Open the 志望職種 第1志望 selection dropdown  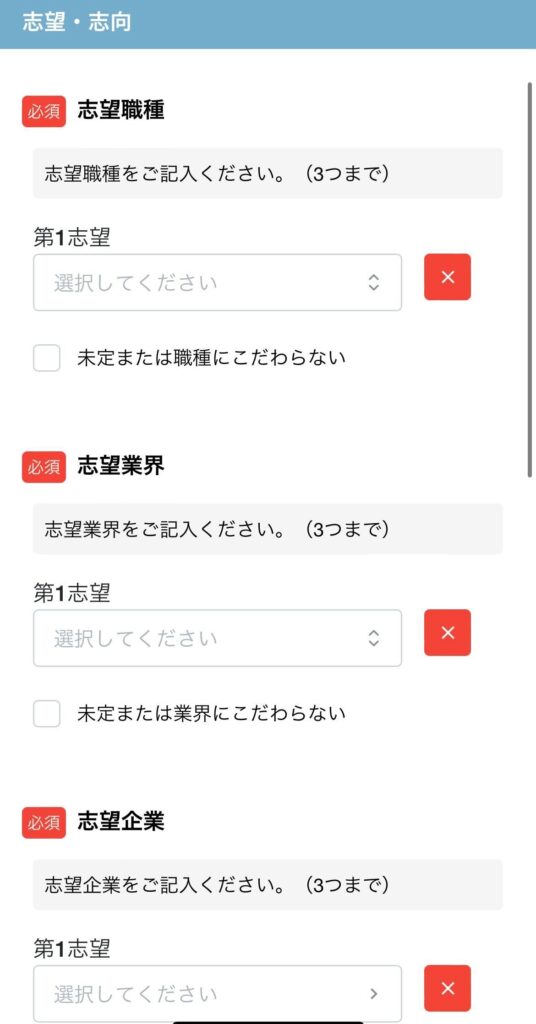click(217, 282)
